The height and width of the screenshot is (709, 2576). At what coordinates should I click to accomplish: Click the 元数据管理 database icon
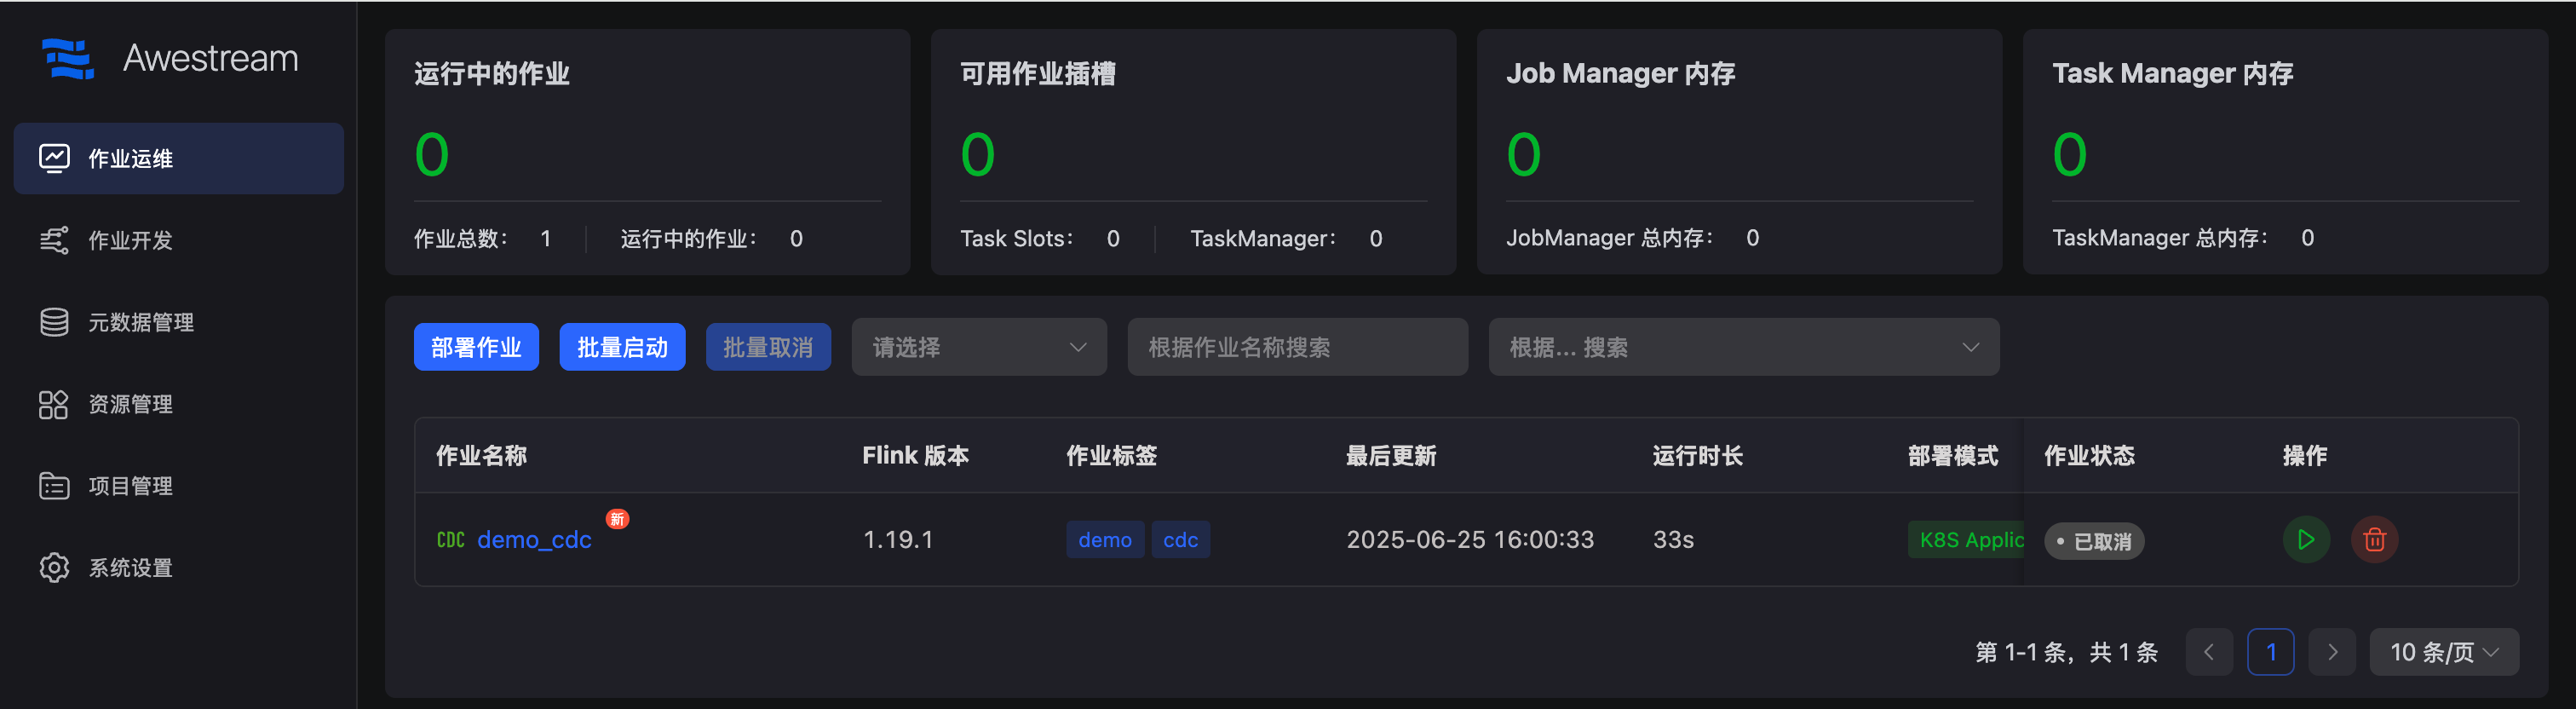point(54,322)
